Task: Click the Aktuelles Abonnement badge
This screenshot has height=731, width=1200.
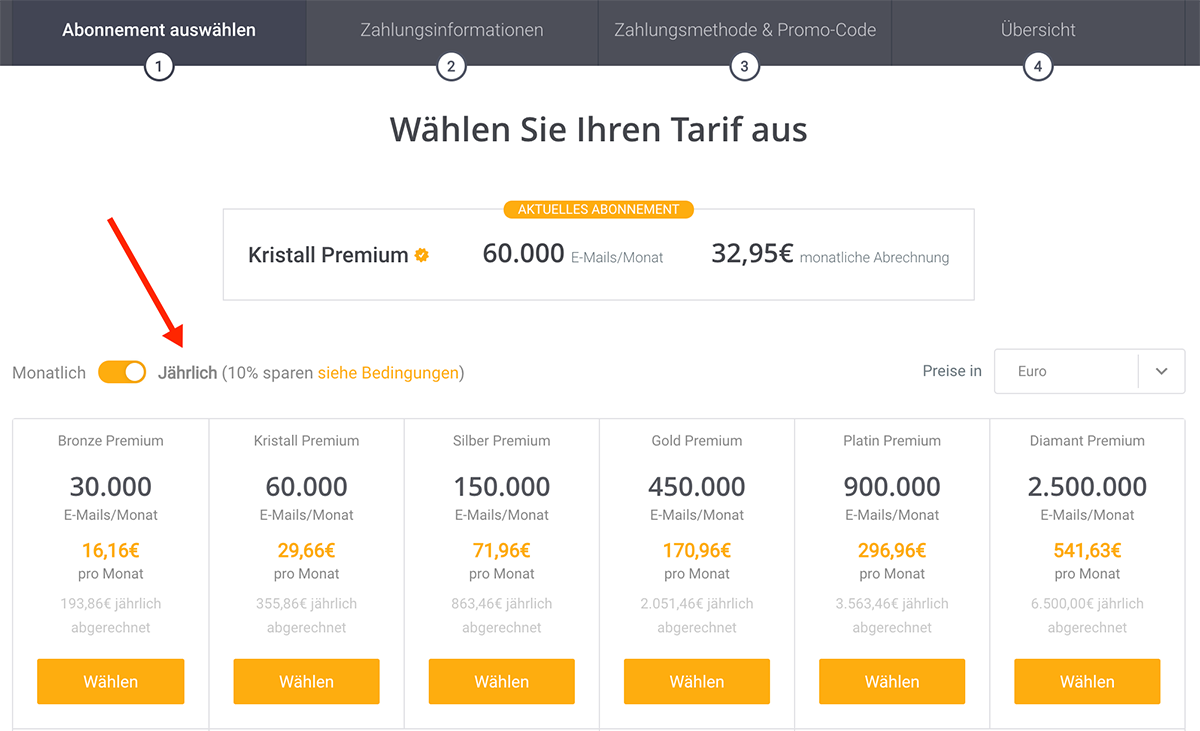Action: [x=598, y=210]
